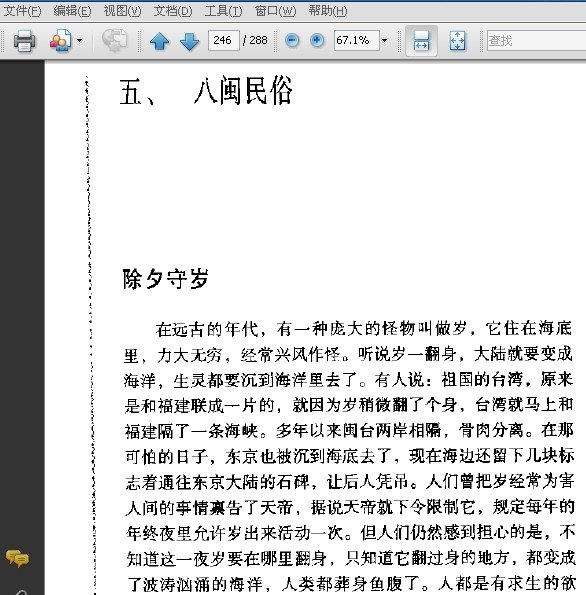Screen dimensions: 586x595
Task: Click the zoom in plus button
Action: (x=317, y=40)
